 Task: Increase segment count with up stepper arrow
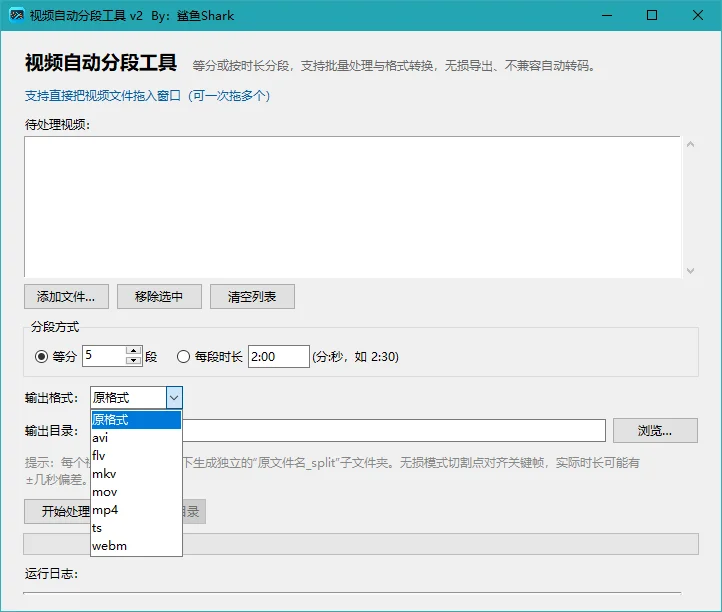[x=134, y=351]
